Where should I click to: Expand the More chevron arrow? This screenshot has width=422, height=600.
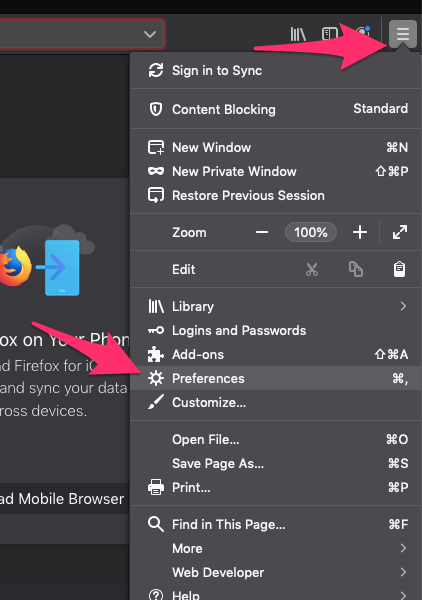403,548
